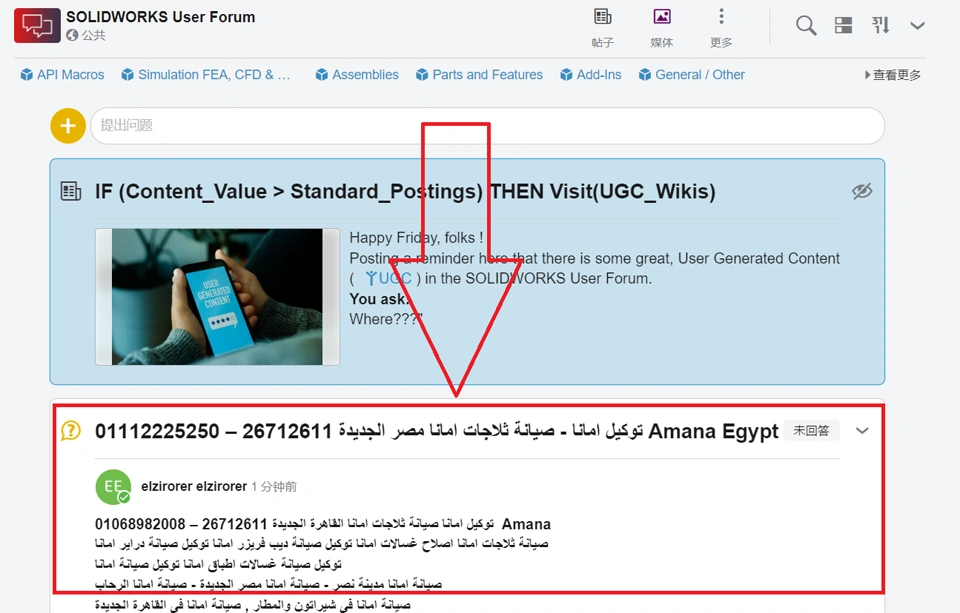The image size is (960, 613).
Task: Click the post type icon of pinned post
Action: click(x=71, y=191)
